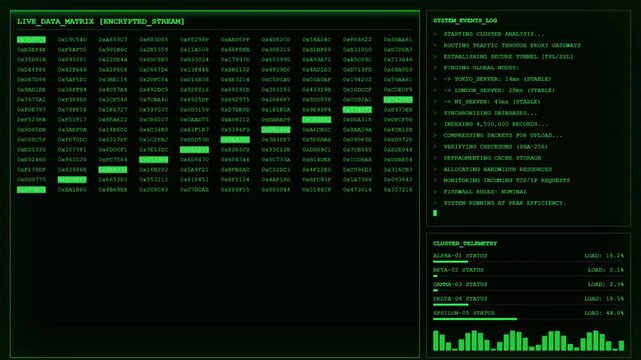Click matrix value 0x2C6C49
The height and width of the screenshot is (360, 641).
pyautogui.click(x=154, y=190)
